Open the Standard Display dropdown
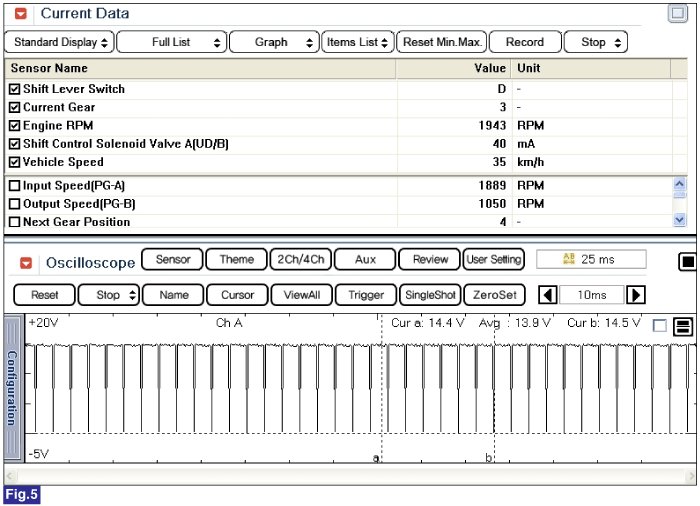The width and height of the screenshot is (700, 506). pos(60,42)
